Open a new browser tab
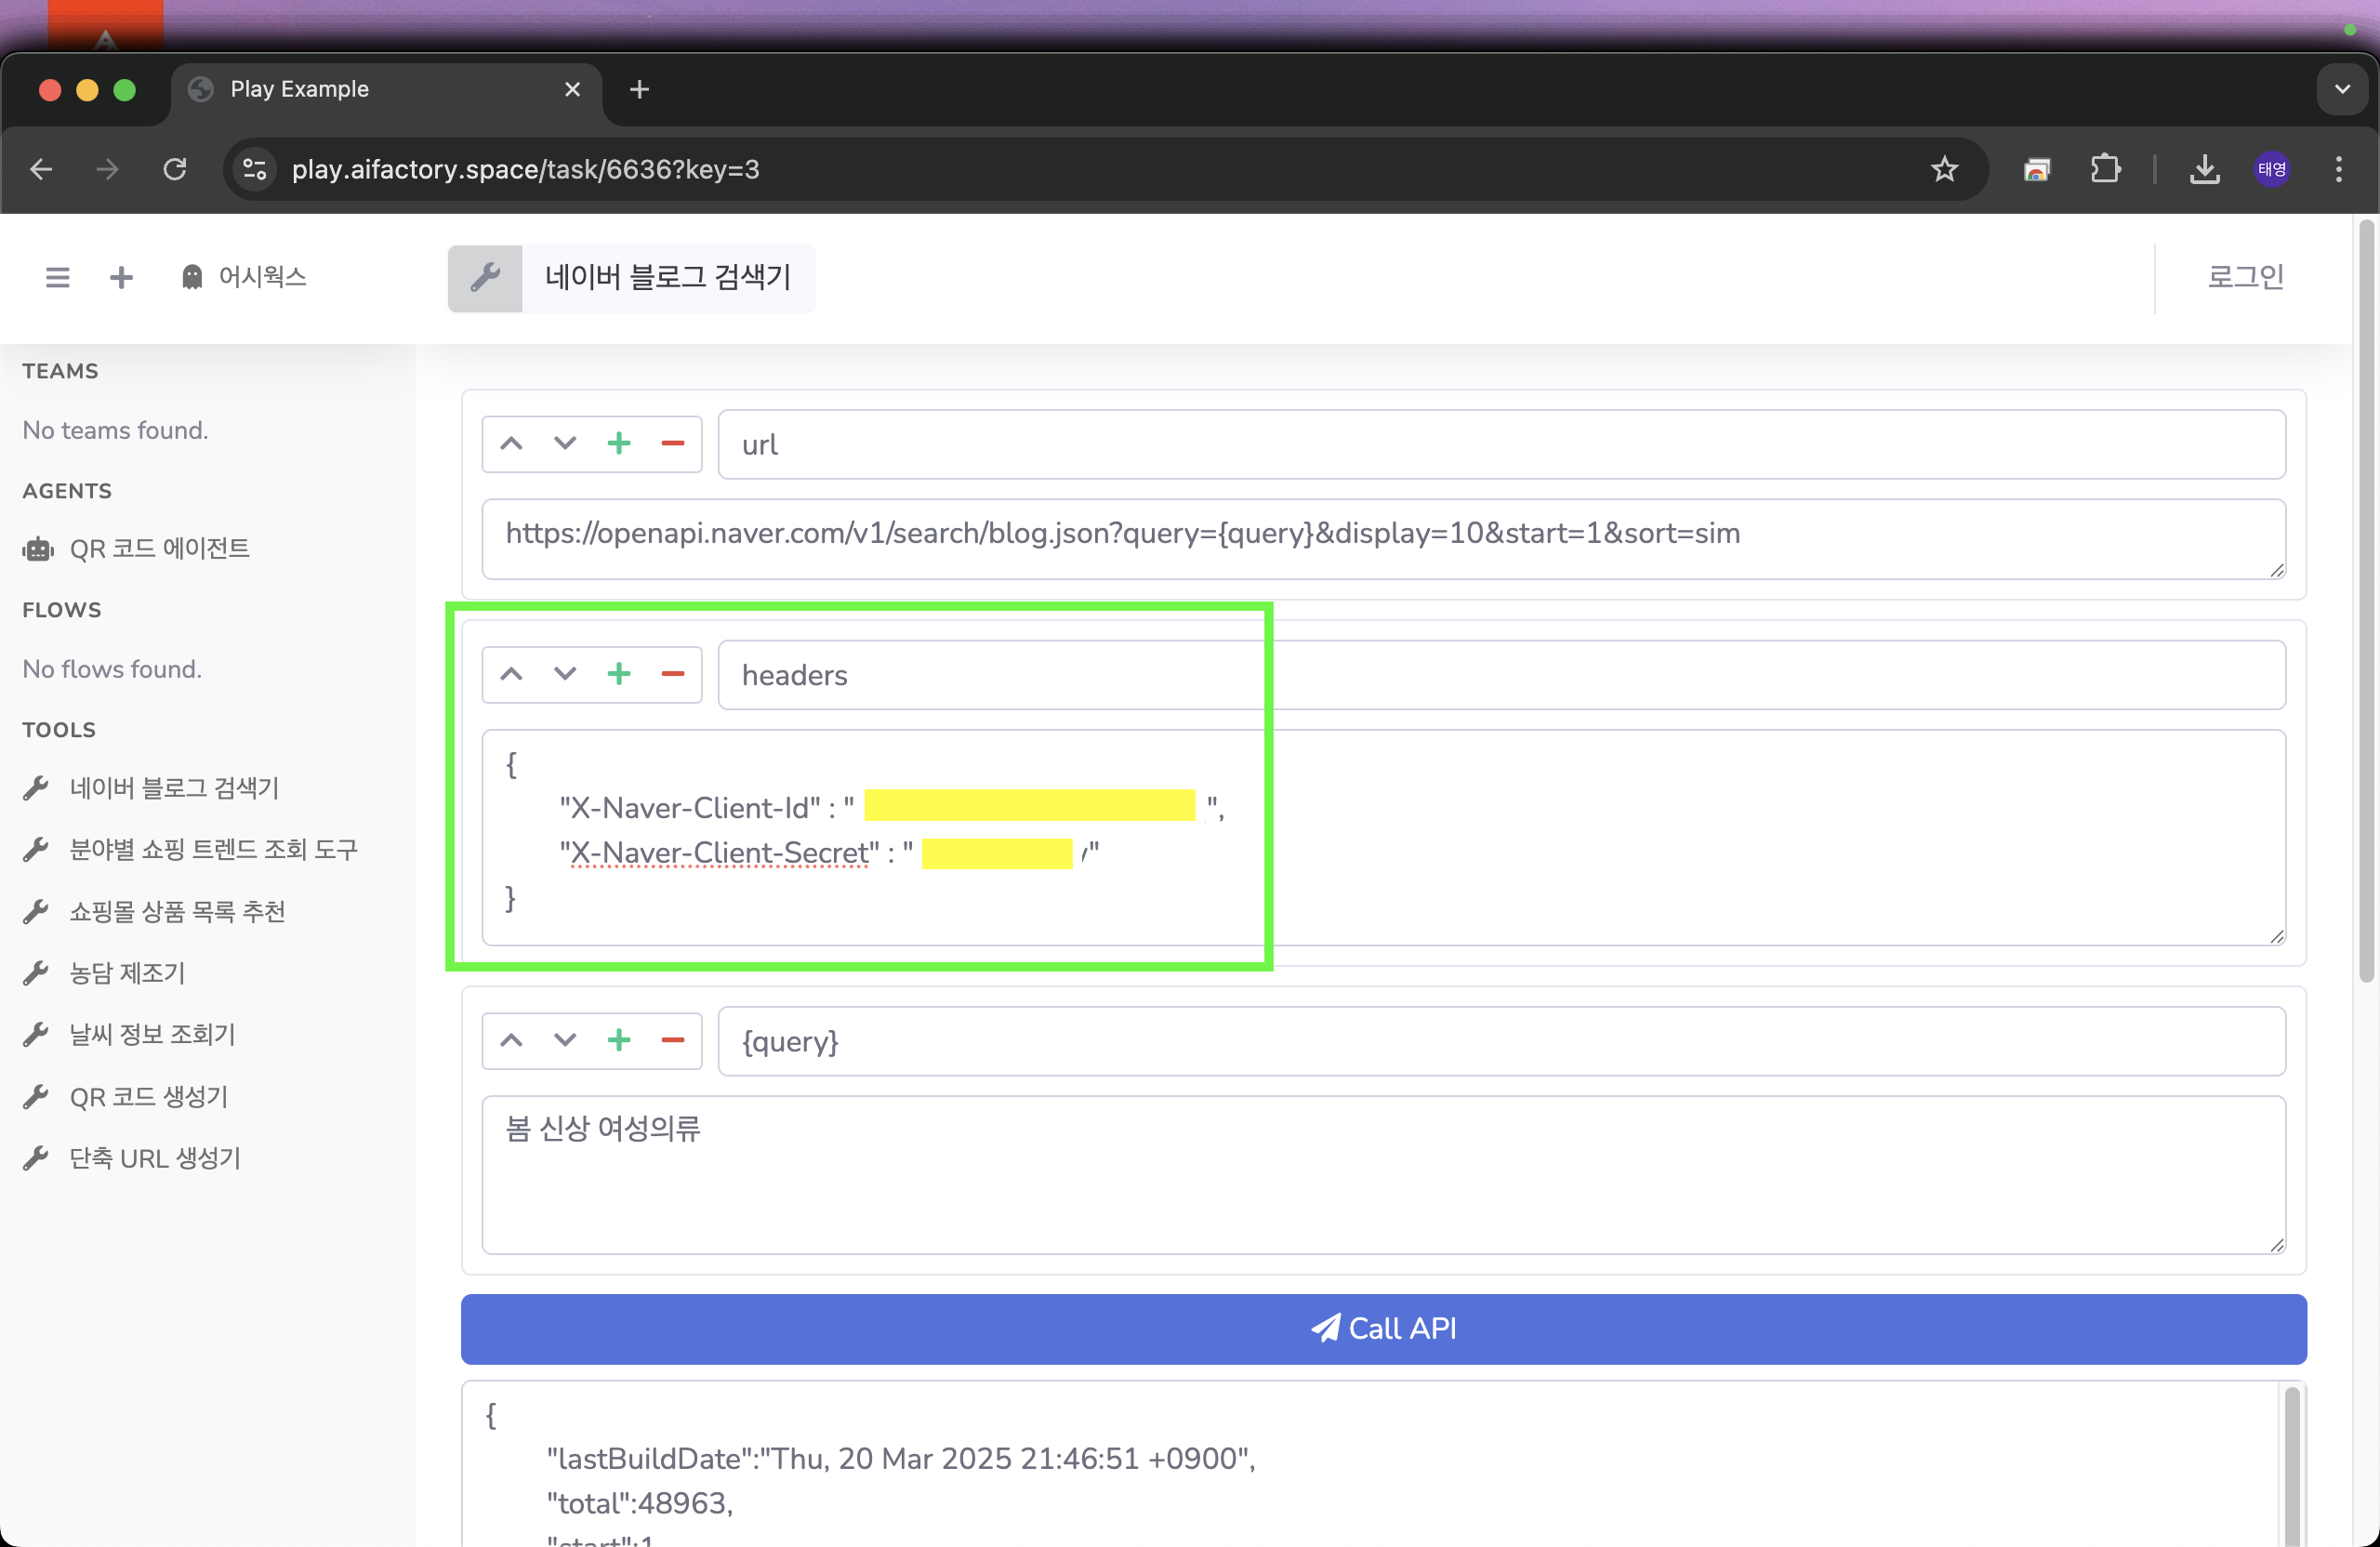Image resolution: width=2380 pixels, height=1547 pixels. (x=639, y=89)
